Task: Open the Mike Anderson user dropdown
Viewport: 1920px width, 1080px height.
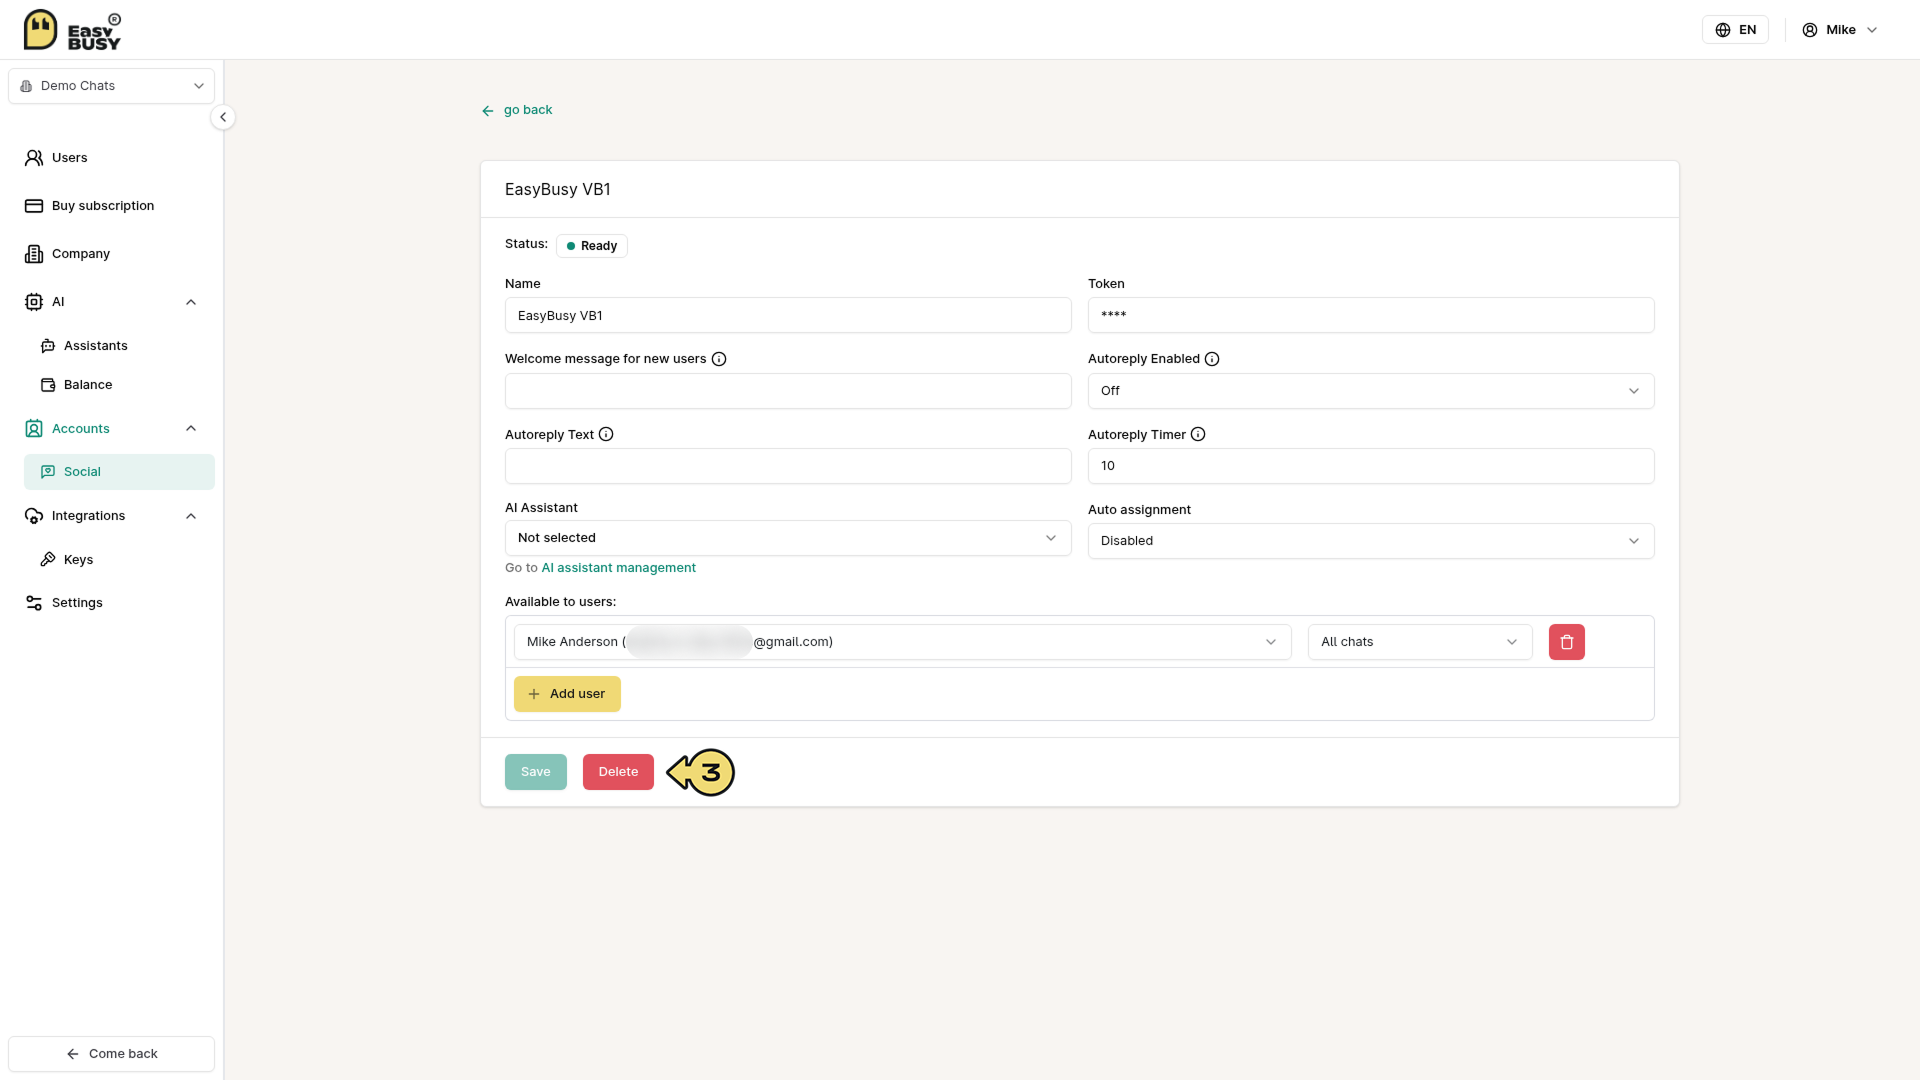Action: click(x=903, y=642)
